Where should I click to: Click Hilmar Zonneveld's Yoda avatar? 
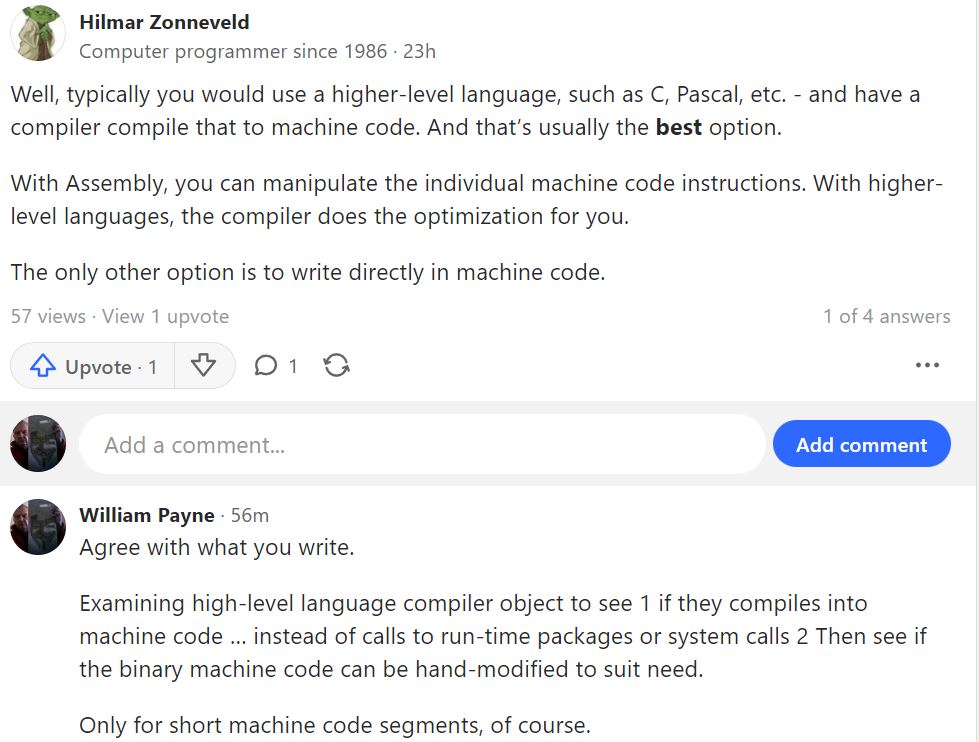click(x=38, y=33)
